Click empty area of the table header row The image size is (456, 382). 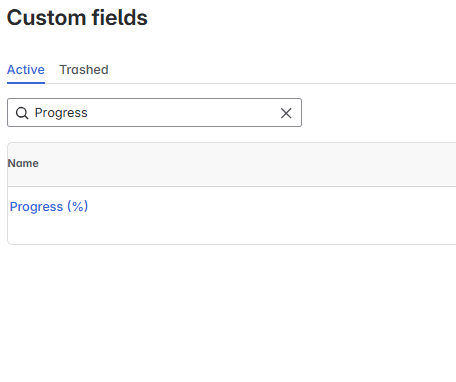(247, 164)
